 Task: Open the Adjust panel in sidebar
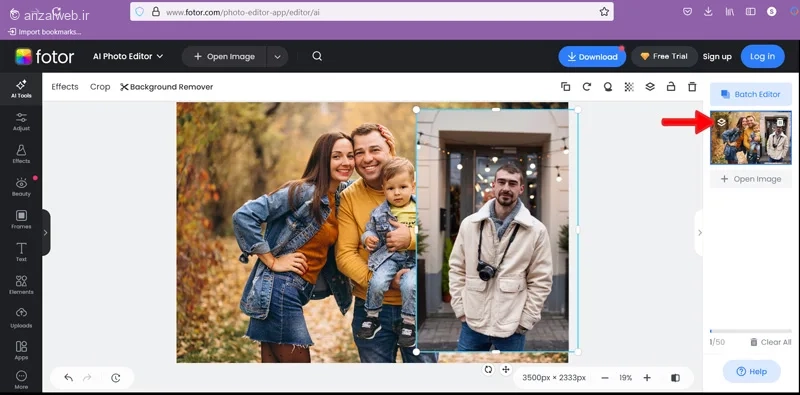[x=21, y=122]
